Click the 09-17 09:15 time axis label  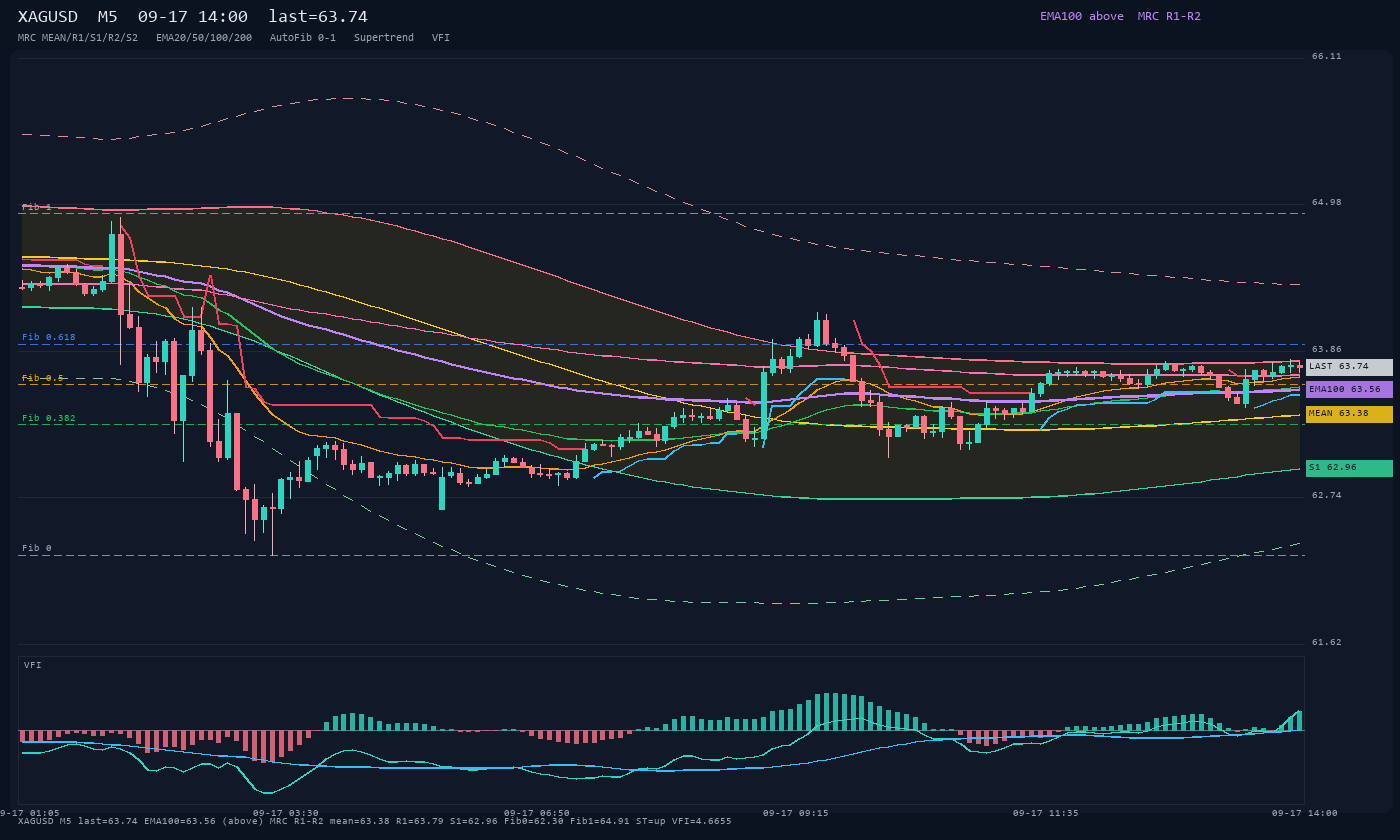pos(796,813)
